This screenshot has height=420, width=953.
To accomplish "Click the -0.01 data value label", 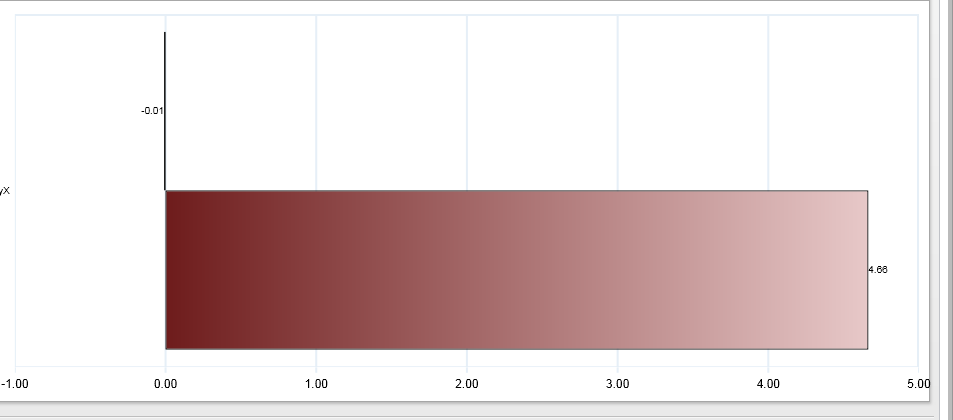I will (152, 110).
